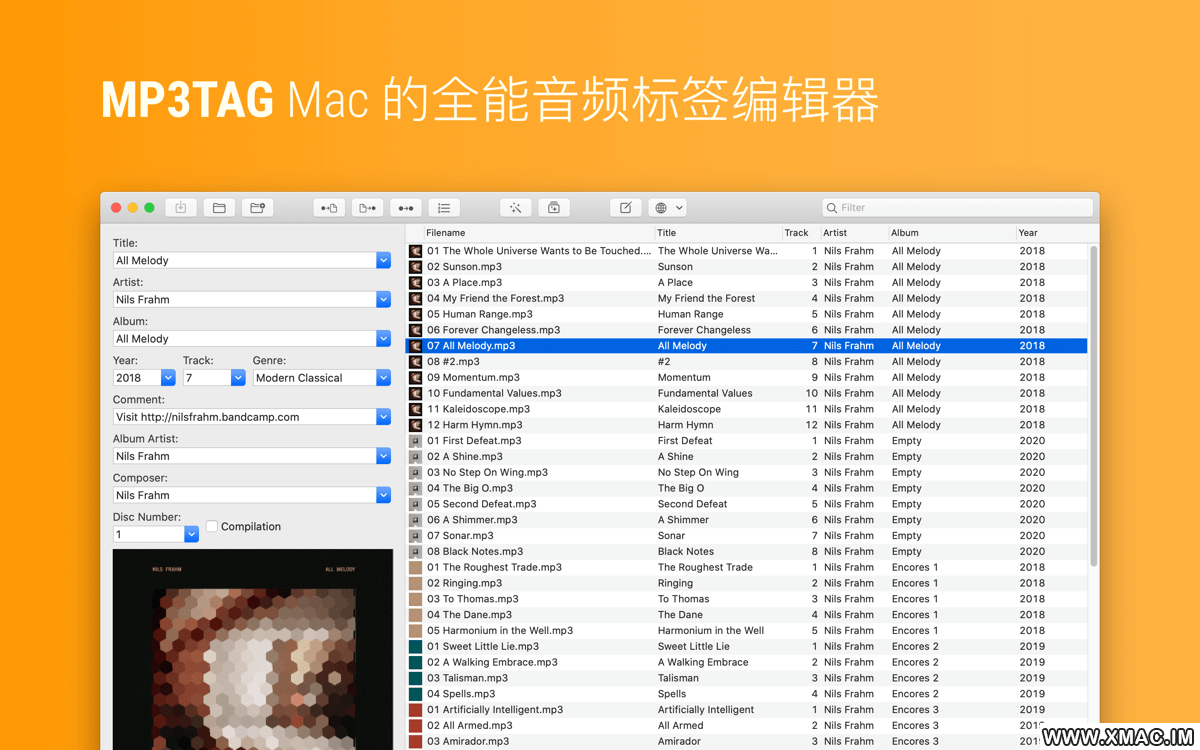Sort by the Title column header
Viewport: 1200px width, 750px height.
[718, 233]
